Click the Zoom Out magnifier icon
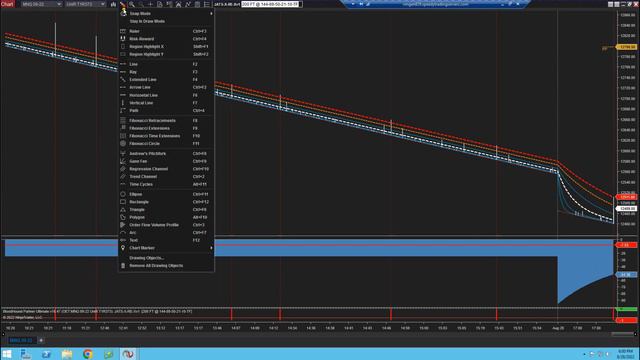This screenshot has width=640, height=360. pyautogui.click(x=141, y=4)
